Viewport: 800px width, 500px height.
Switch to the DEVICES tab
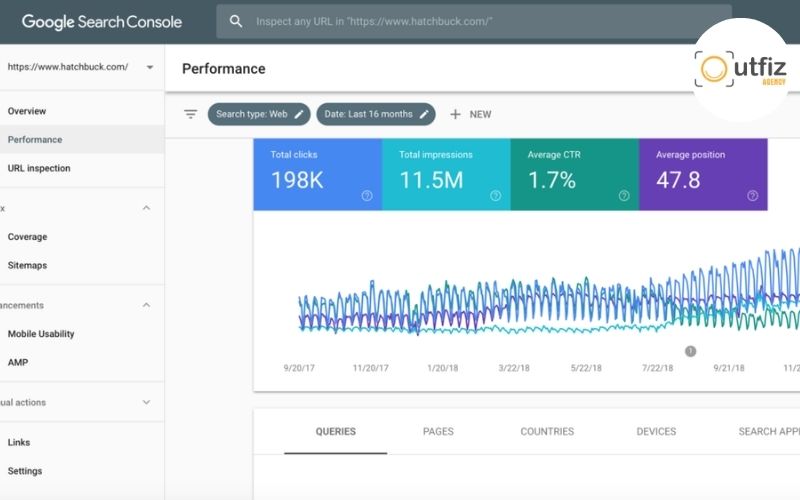pos(656,432)
